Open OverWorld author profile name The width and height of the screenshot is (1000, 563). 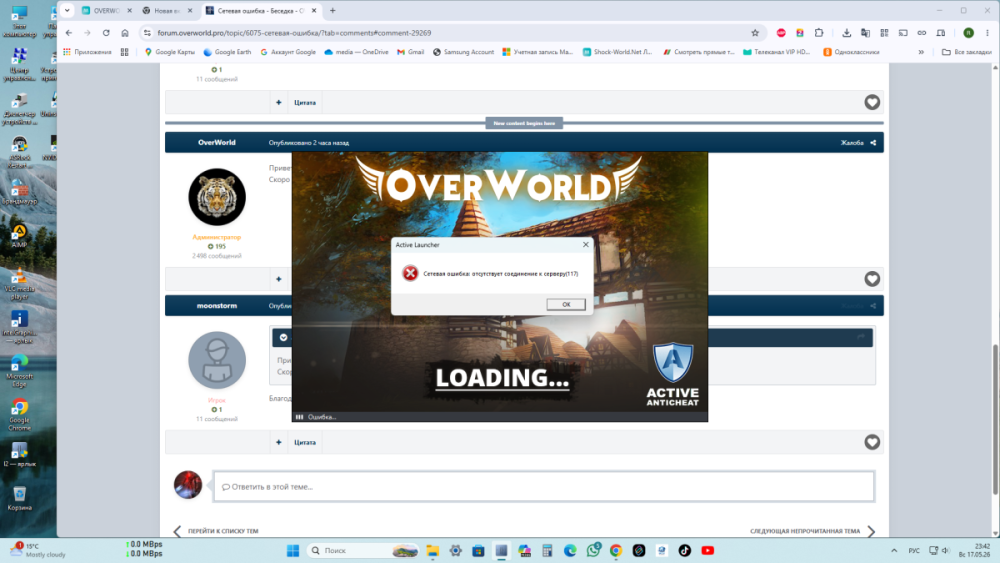tap(217, 143)
